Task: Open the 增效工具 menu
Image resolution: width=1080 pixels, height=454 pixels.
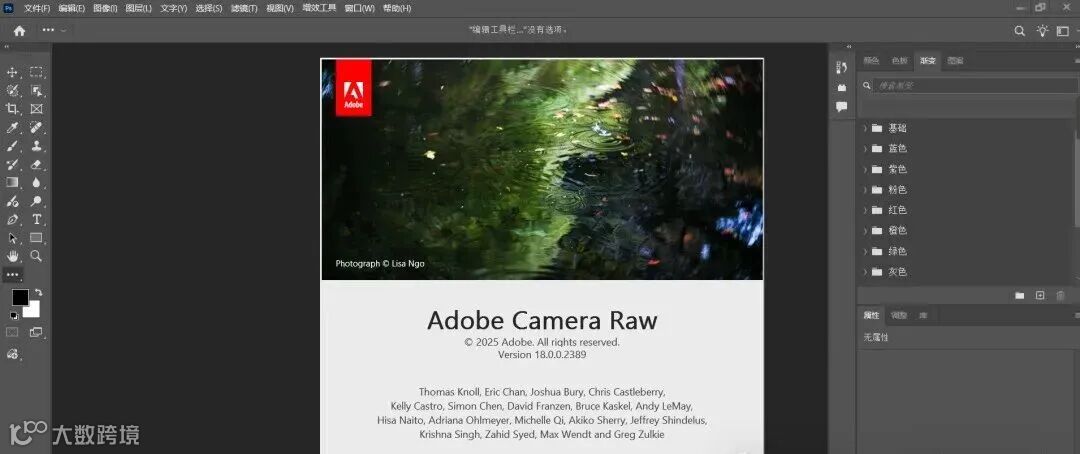Action: (320, 8)
